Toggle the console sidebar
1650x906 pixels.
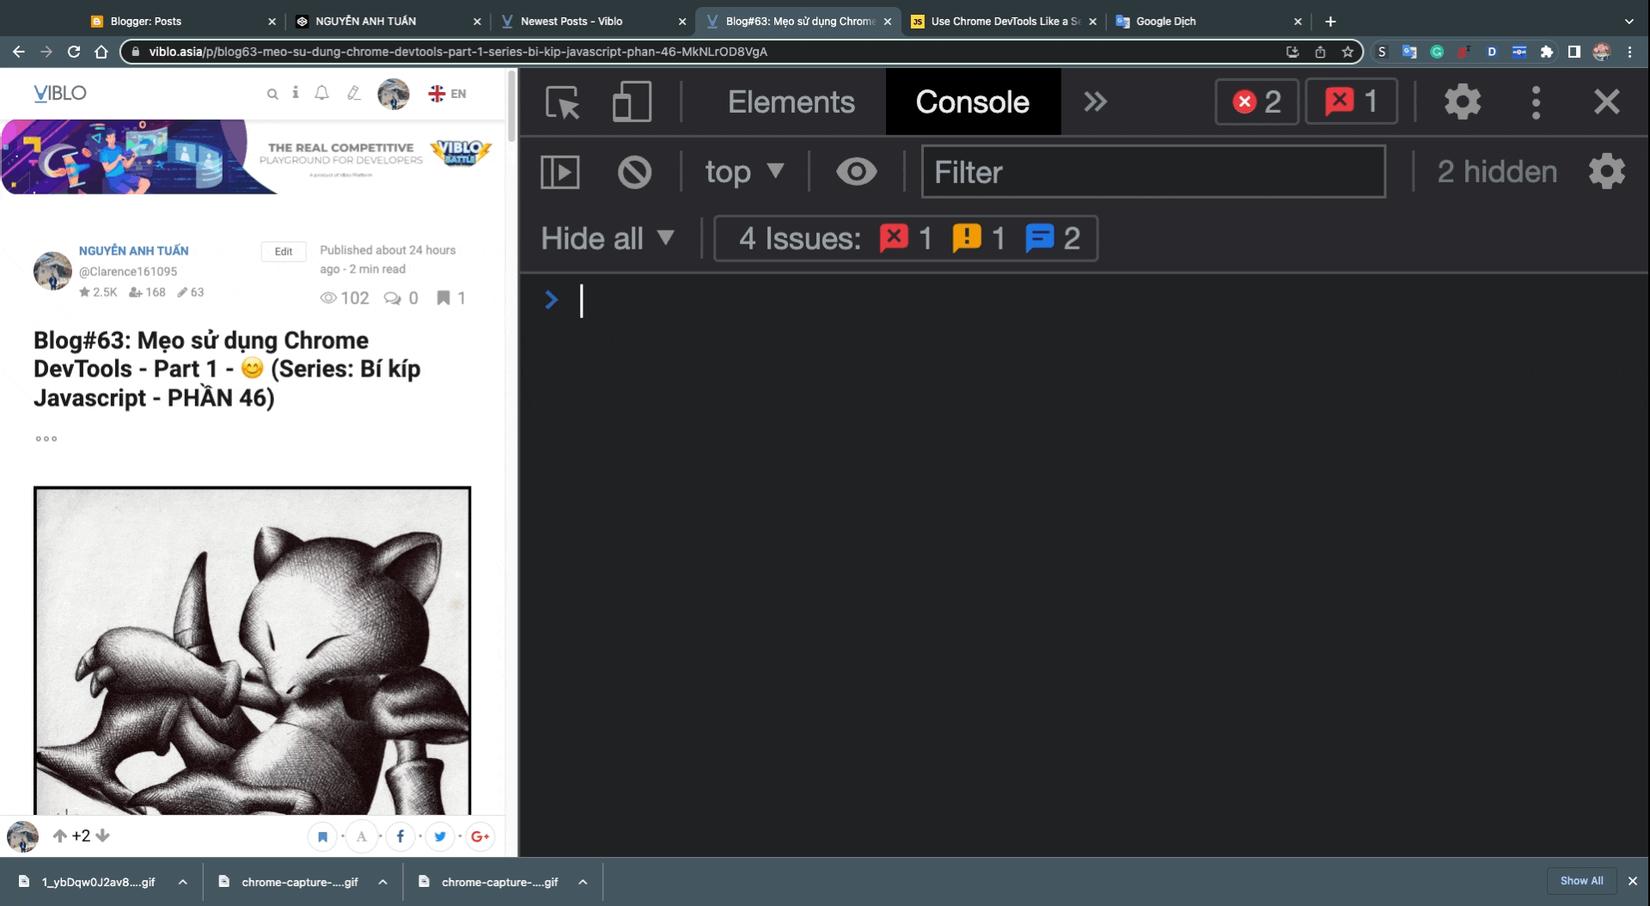[x=560, y=171]
